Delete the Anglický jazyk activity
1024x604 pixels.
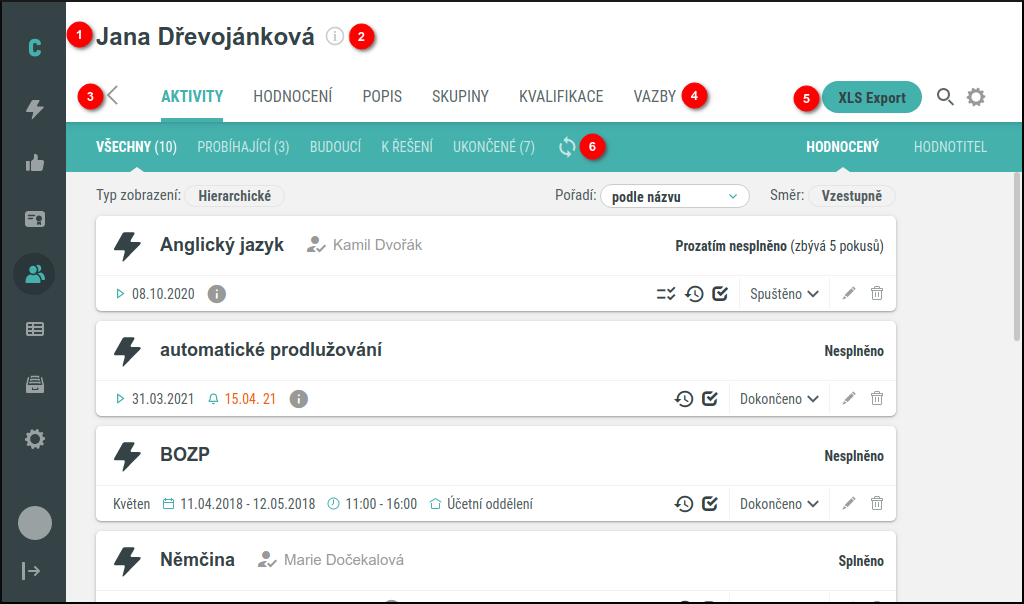coord(877,294)
